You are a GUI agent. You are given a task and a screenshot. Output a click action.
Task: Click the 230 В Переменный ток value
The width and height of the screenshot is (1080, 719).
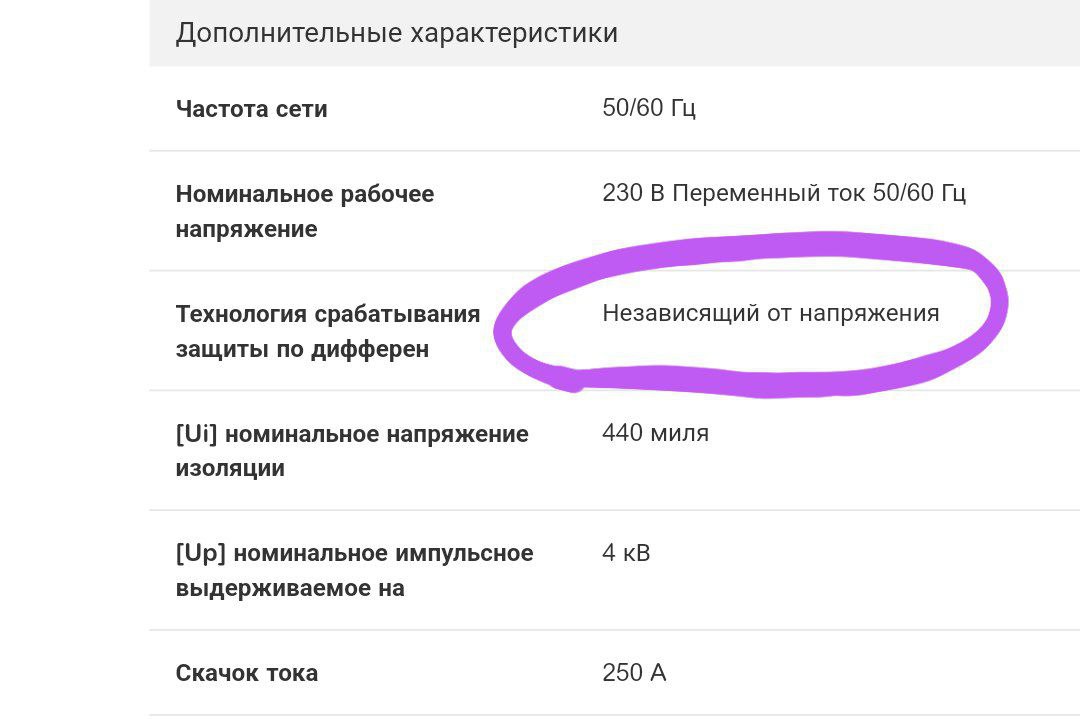[x=784, y=193]
